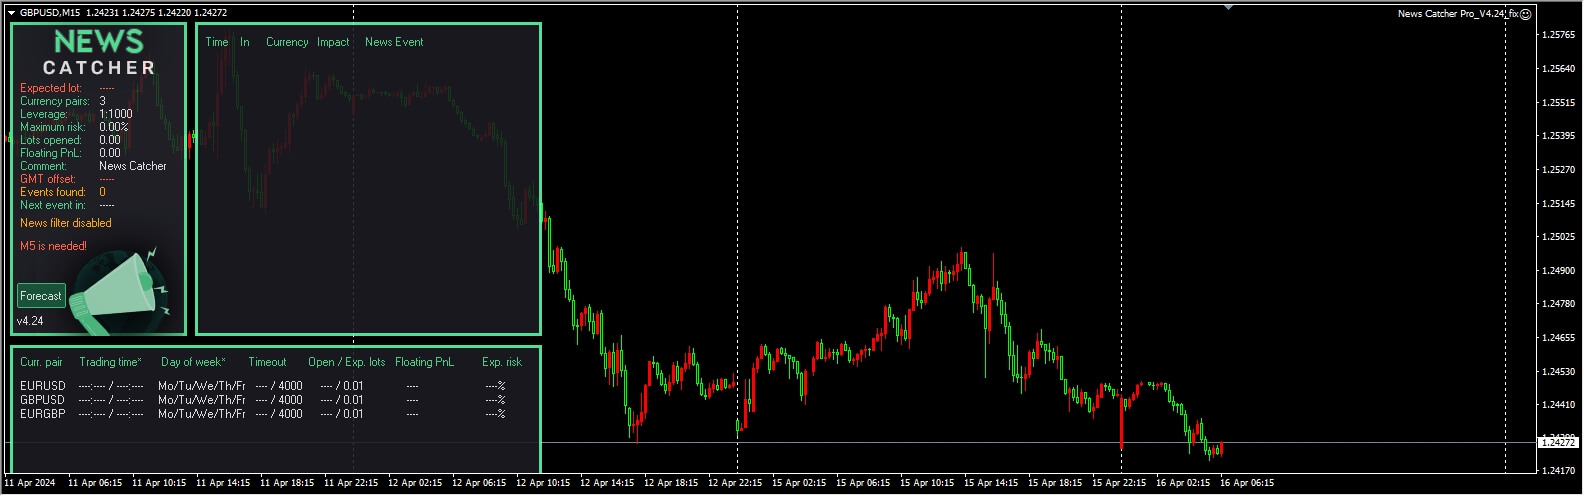1584x496 pixels.
Task: Click the '12 Apr 10:15' time axis label
Action: (x=543, y=483)
